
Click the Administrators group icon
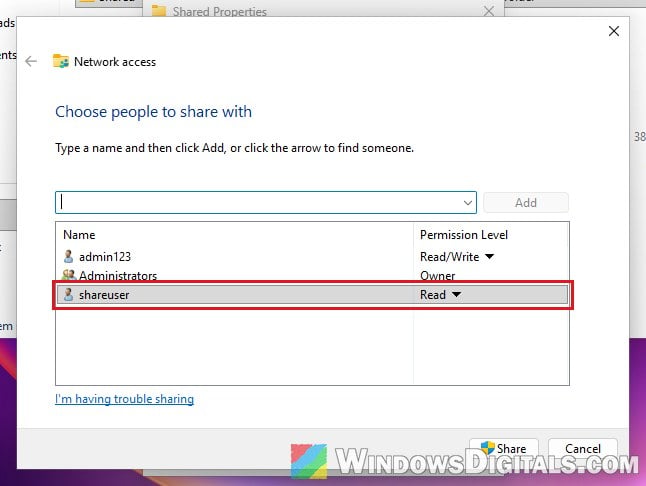[69, 275]
